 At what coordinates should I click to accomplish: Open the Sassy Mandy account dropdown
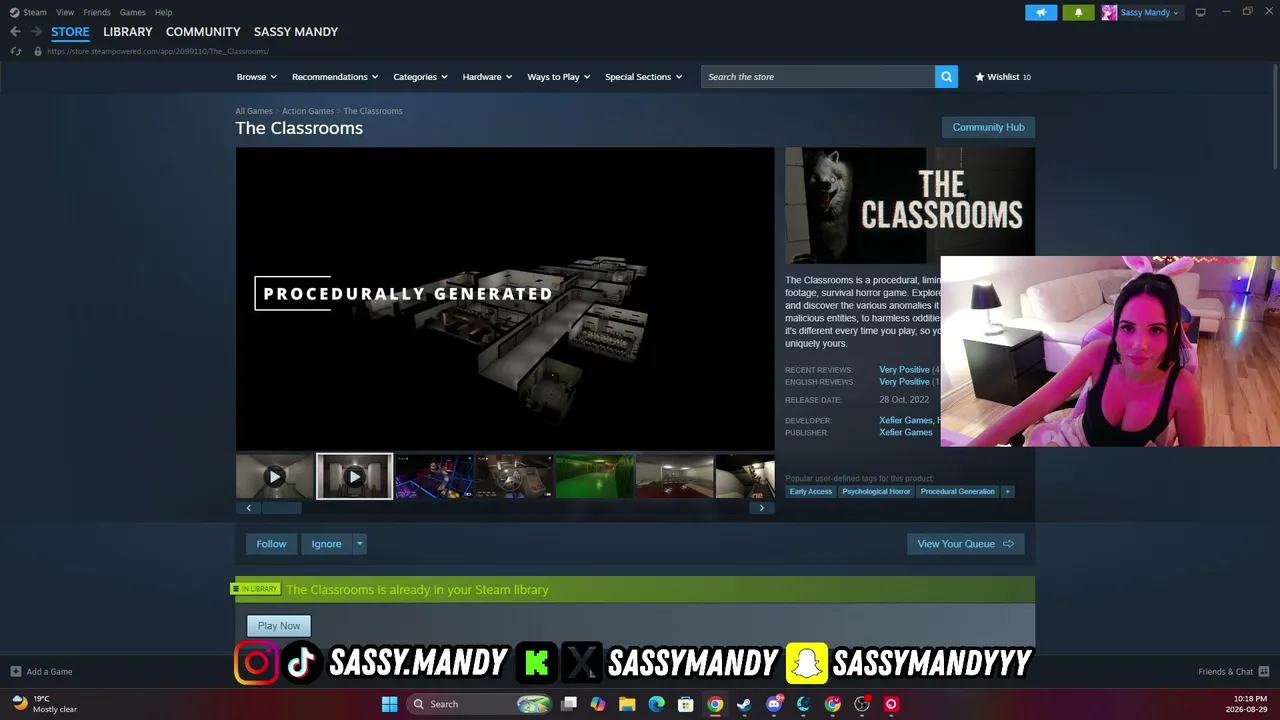point(1149,12)
